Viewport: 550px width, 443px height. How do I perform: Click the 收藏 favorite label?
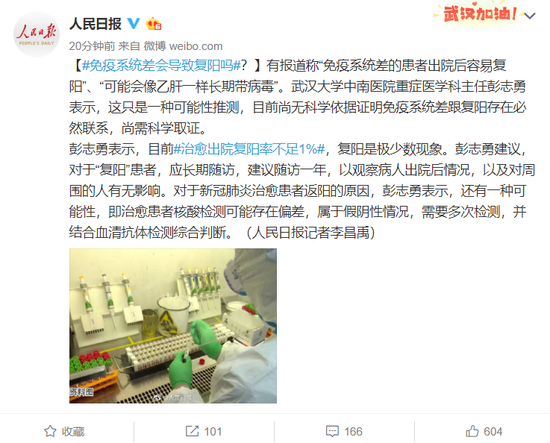pos(73,431)
